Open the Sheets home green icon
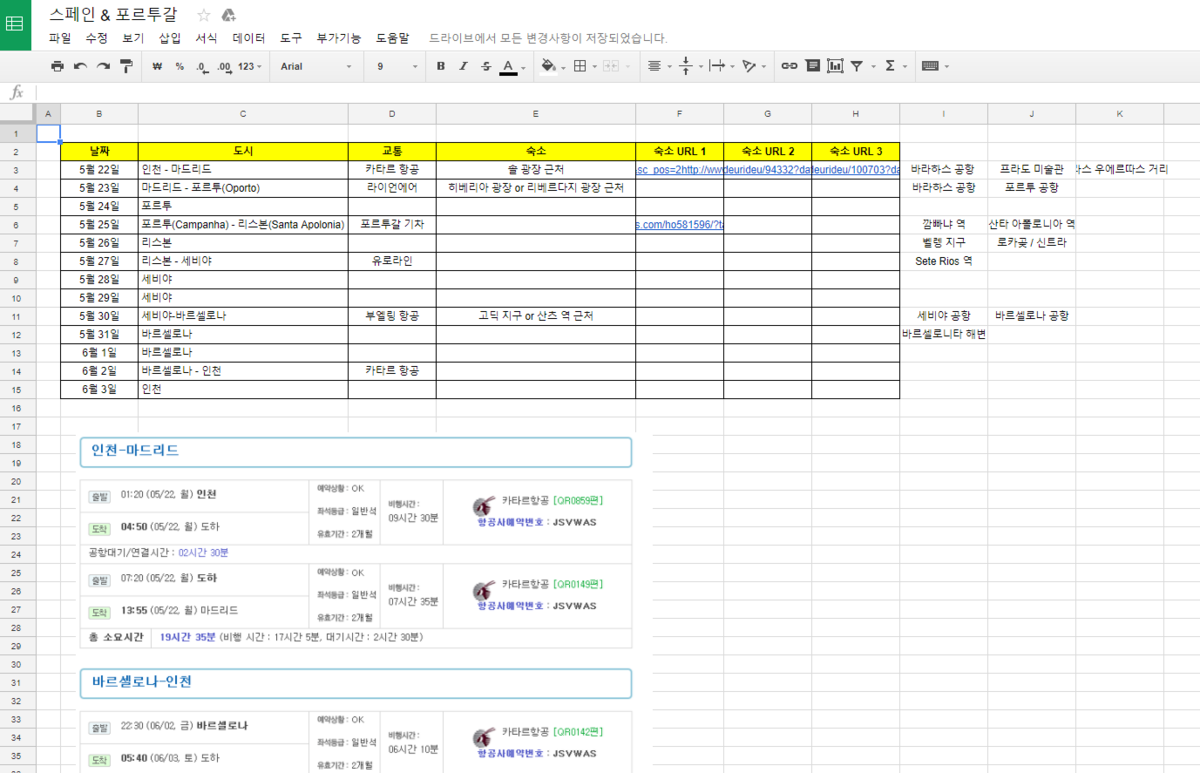The width and height of the screenshot is (1200, 773). tap(15, 24)
